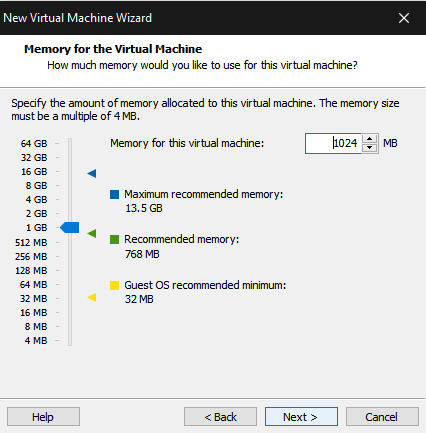
Task: Set slider to the 64 GB mark
Action: [x=70, y=143]
